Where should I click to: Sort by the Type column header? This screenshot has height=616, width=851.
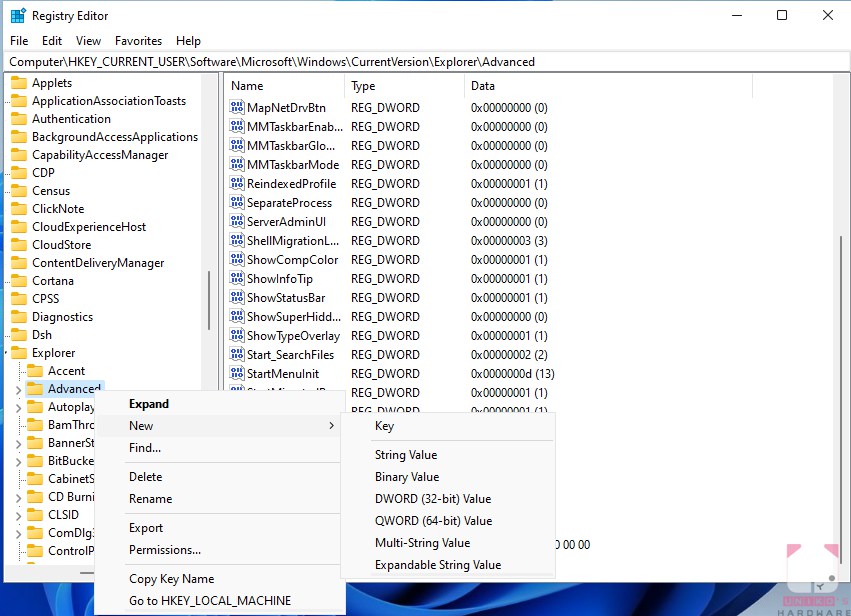404,86
